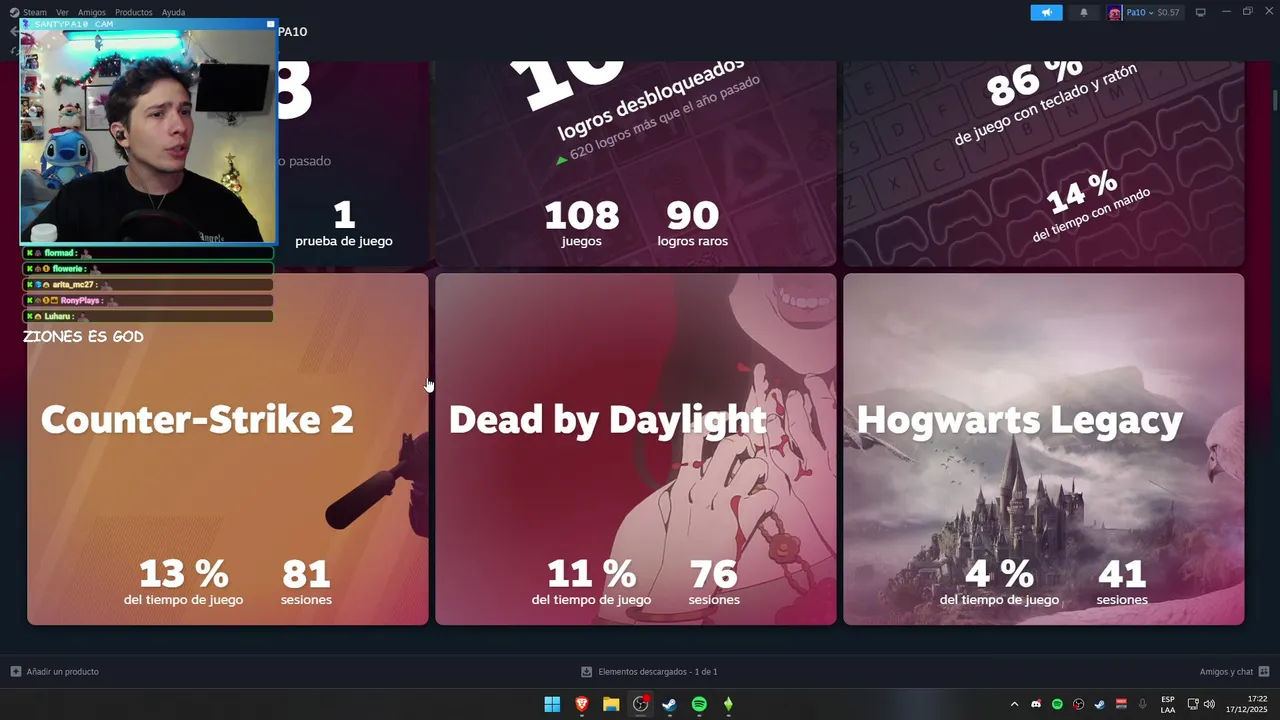Click the network tray icon
1280x720 pixels.
pyautogui.click(x=1193, y=704)
